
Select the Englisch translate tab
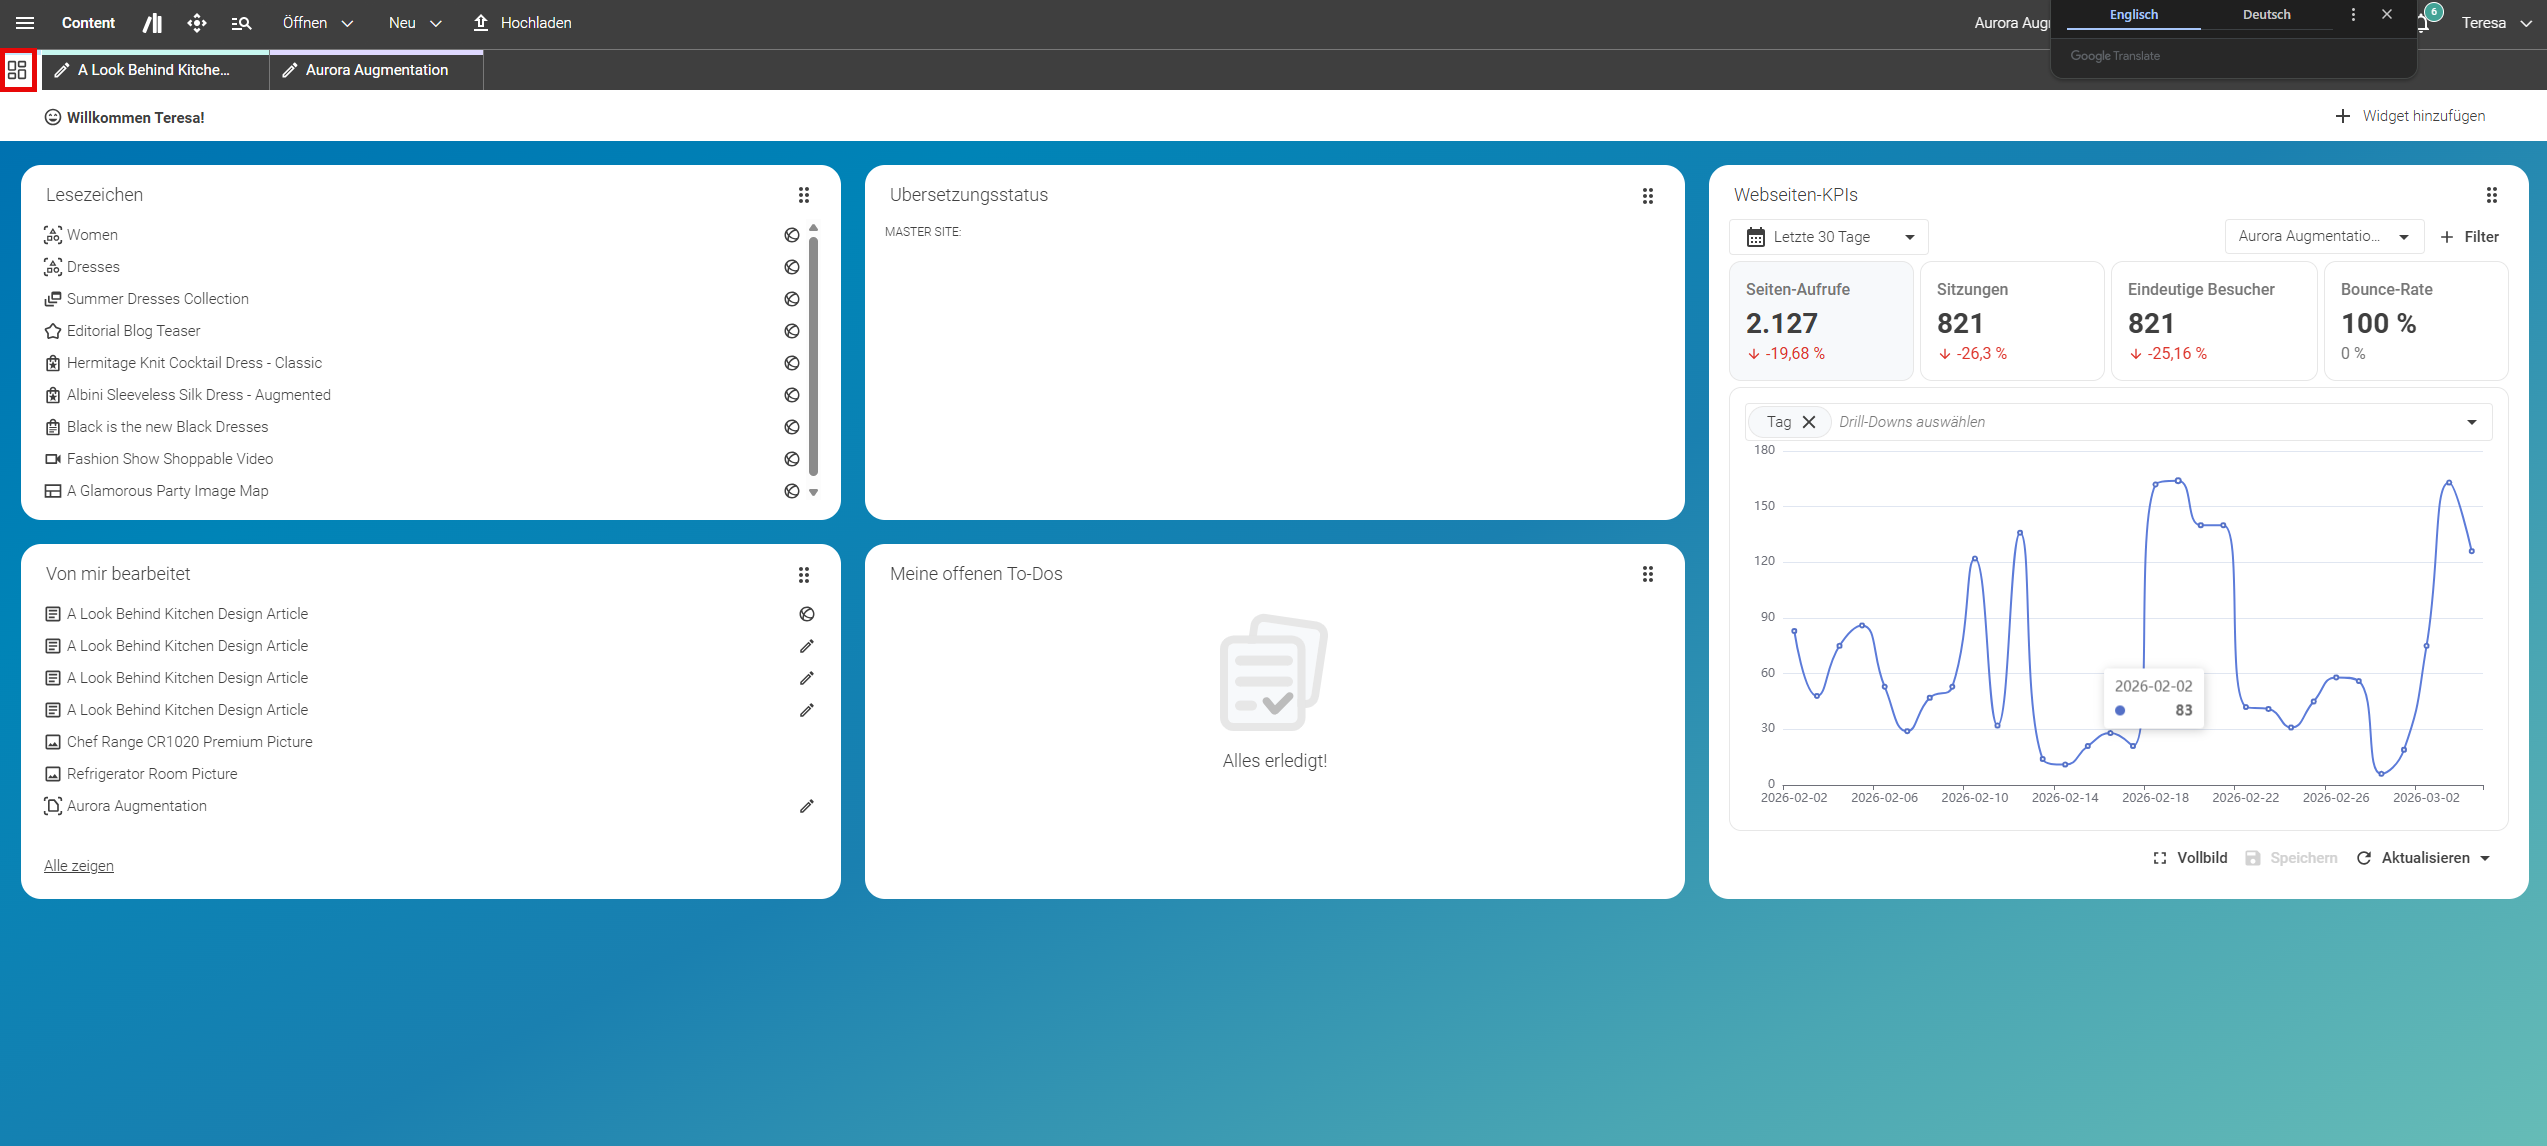point(2134,15)
